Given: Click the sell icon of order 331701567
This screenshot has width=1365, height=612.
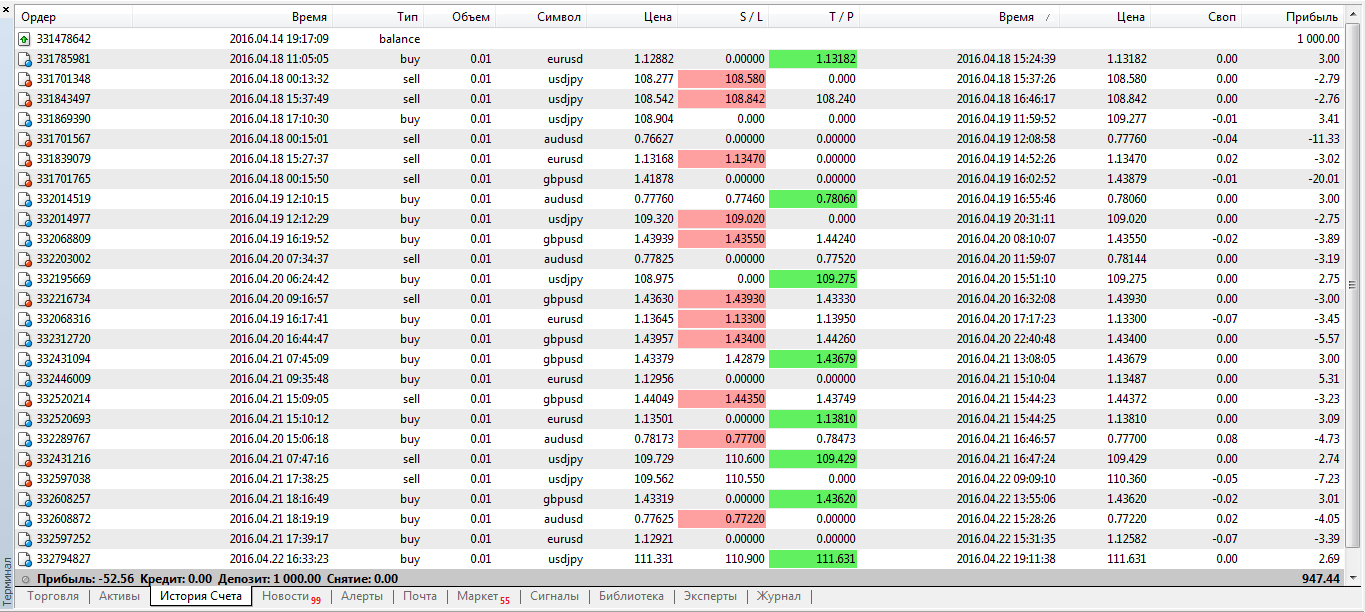Looking at the screenshot, I should [25, 139].
